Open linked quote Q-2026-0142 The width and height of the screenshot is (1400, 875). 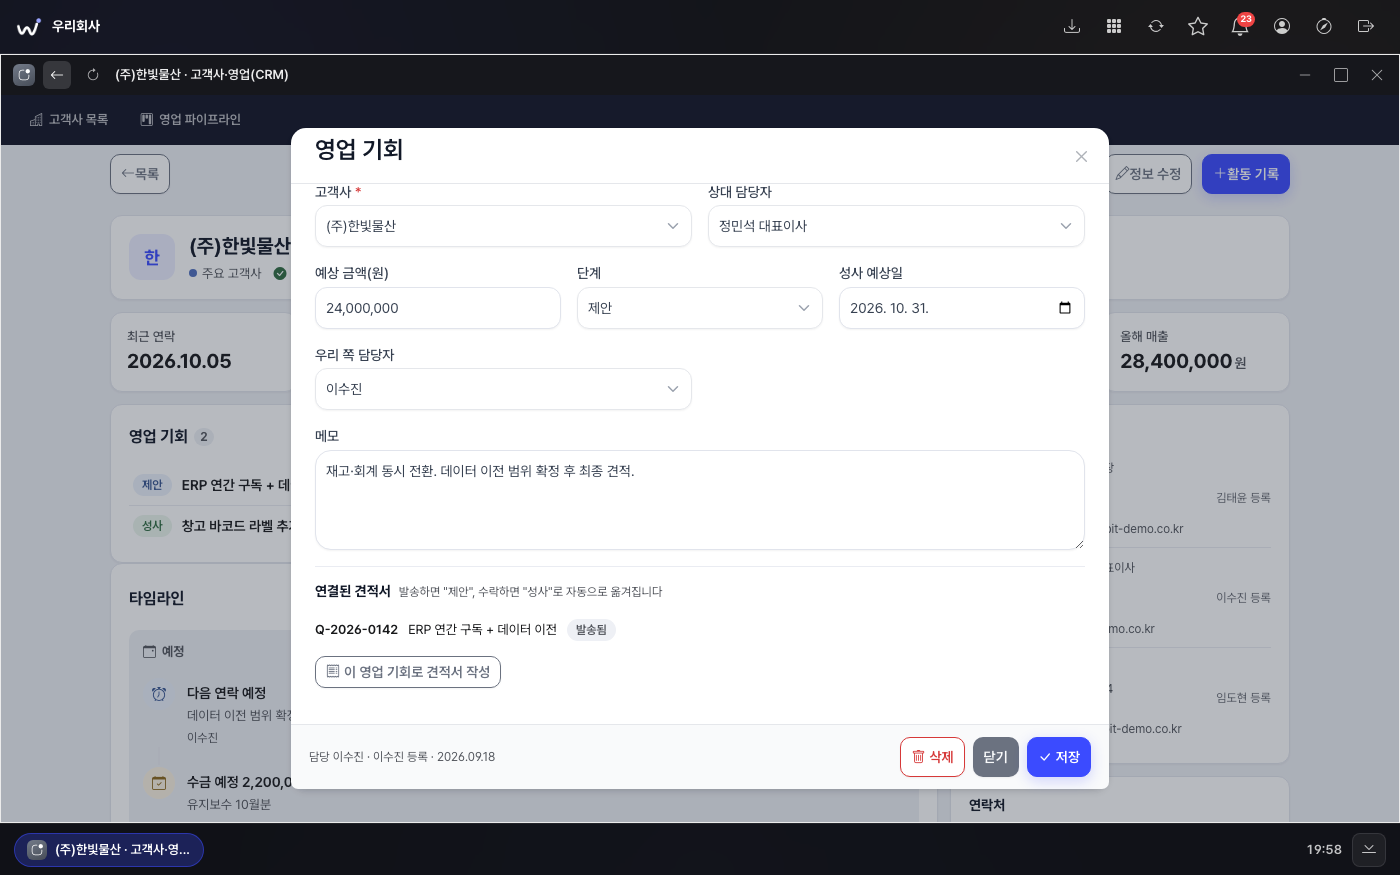pyautogui.click(x=356, y=630)
